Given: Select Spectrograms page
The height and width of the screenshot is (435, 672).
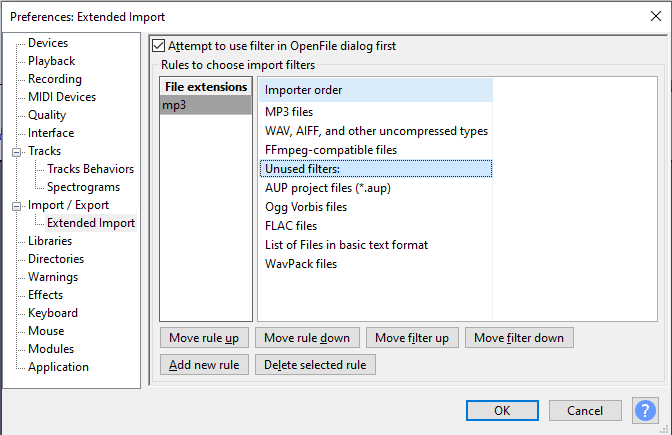Looking at the screenshot, I should (x=84, y=187).
